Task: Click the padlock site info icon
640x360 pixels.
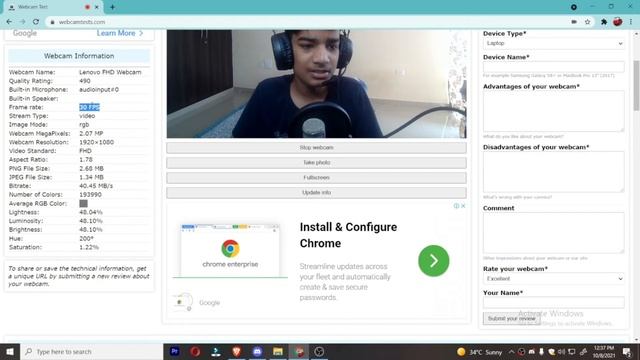Action: click(x=52, y=22)
